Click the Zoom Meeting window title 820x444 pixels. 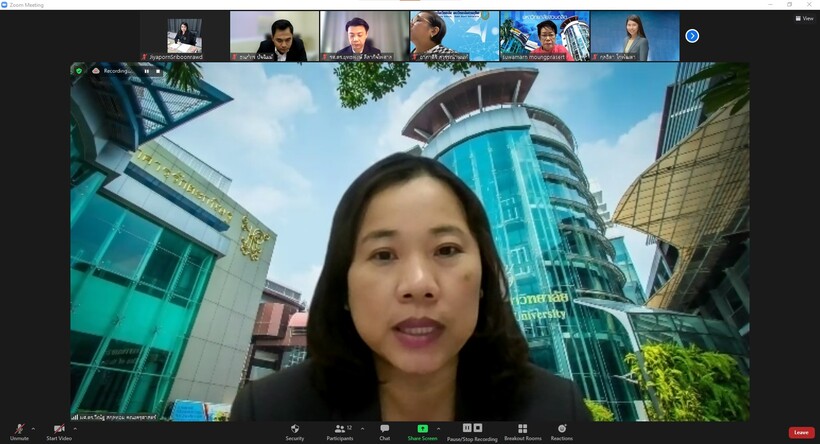click(x=27, y=5)
